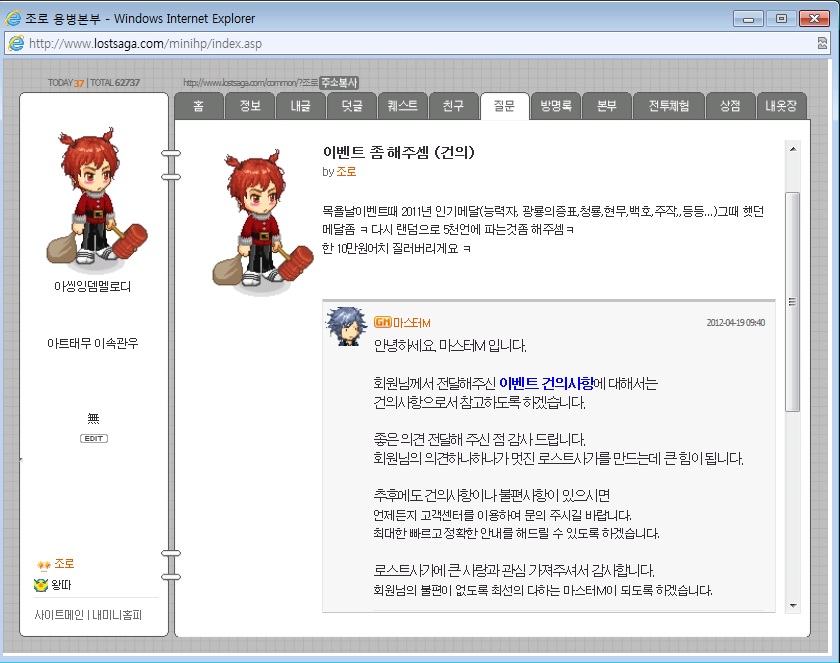The width and height of the screenshot is (840, 663).
Task: Click the guild emblem icon beside 왕따
Action: coord(41,585)
